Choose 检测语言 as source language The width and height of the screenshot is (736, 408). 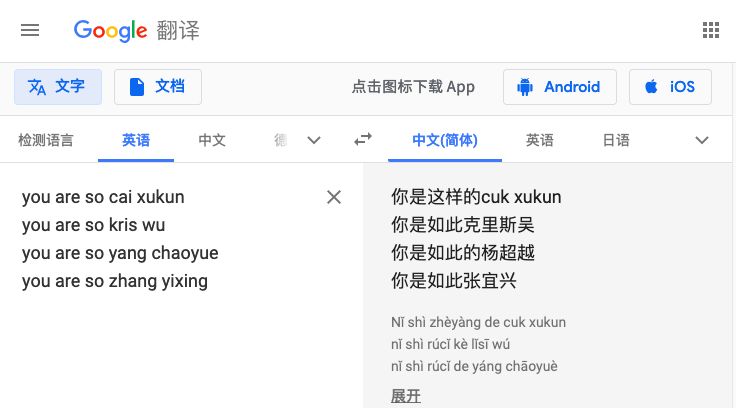(x=46, y=140)
